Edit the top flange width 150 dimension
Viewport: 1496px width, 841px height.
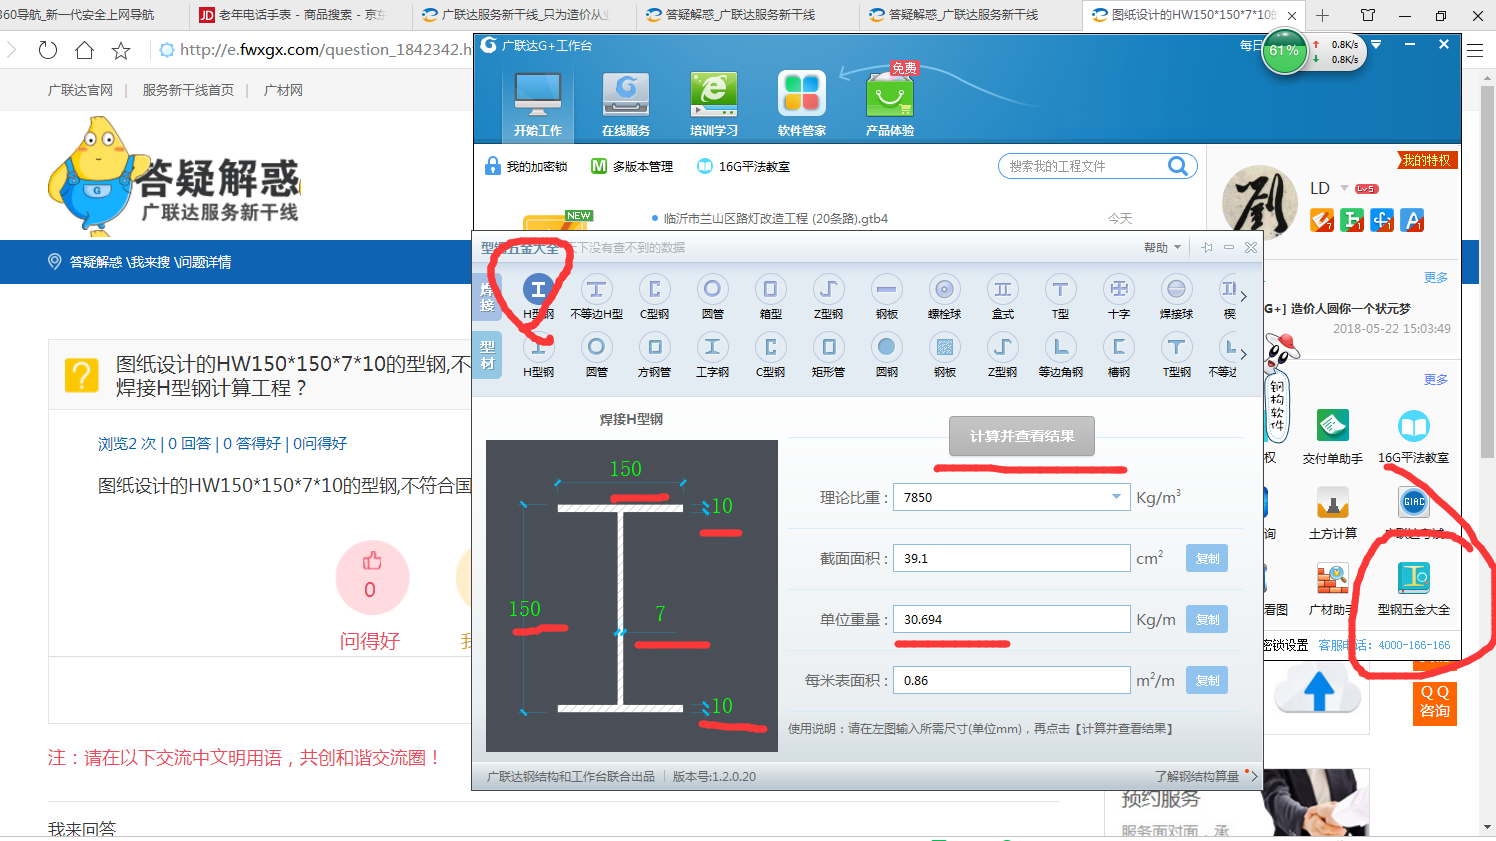[x=626, y=469]
